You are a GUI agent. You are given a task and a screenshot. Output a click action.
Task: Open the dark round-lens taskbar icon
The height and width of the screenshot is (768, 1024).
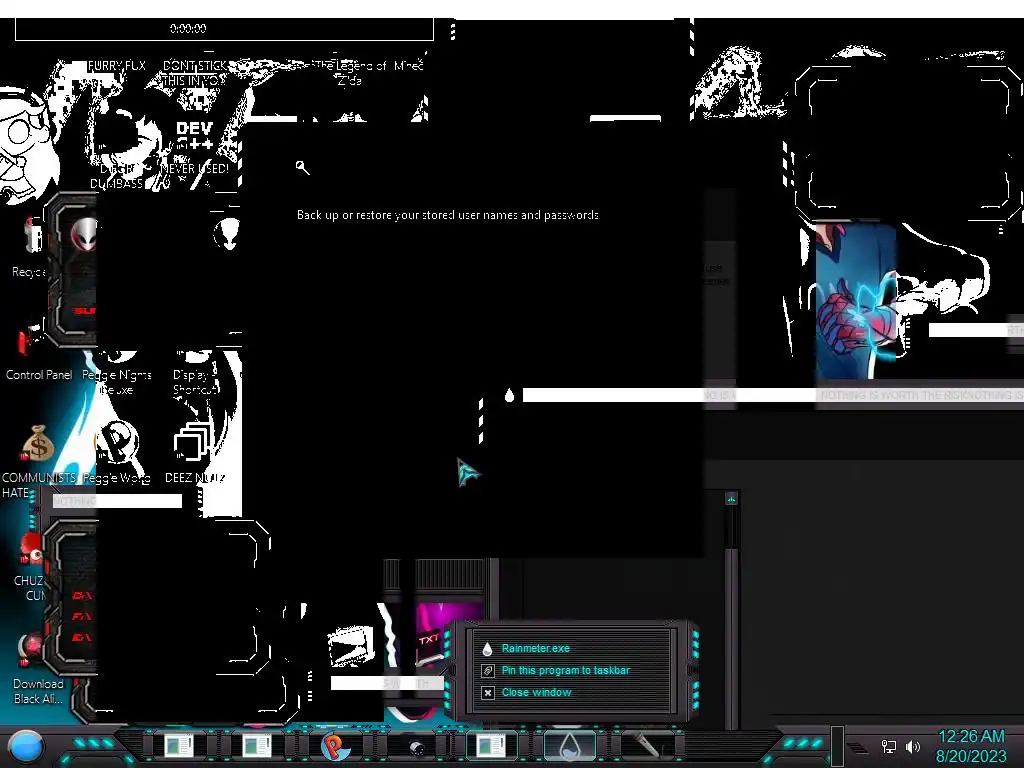point(415,746)
